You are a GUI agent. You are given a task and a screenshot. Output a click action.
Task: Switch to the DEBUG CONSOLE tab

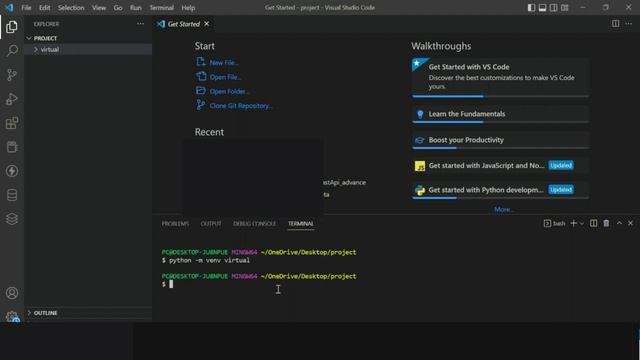tap(254, 224)
